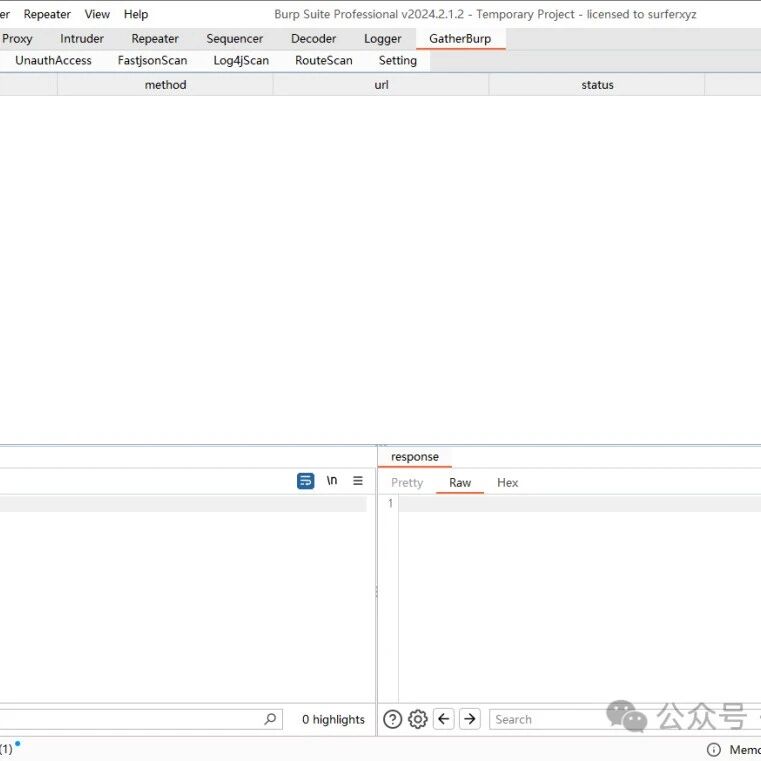This screenshot has height=761, width=761.
Task: Switch to the Logger tab
Action: [x=382, y=39]
